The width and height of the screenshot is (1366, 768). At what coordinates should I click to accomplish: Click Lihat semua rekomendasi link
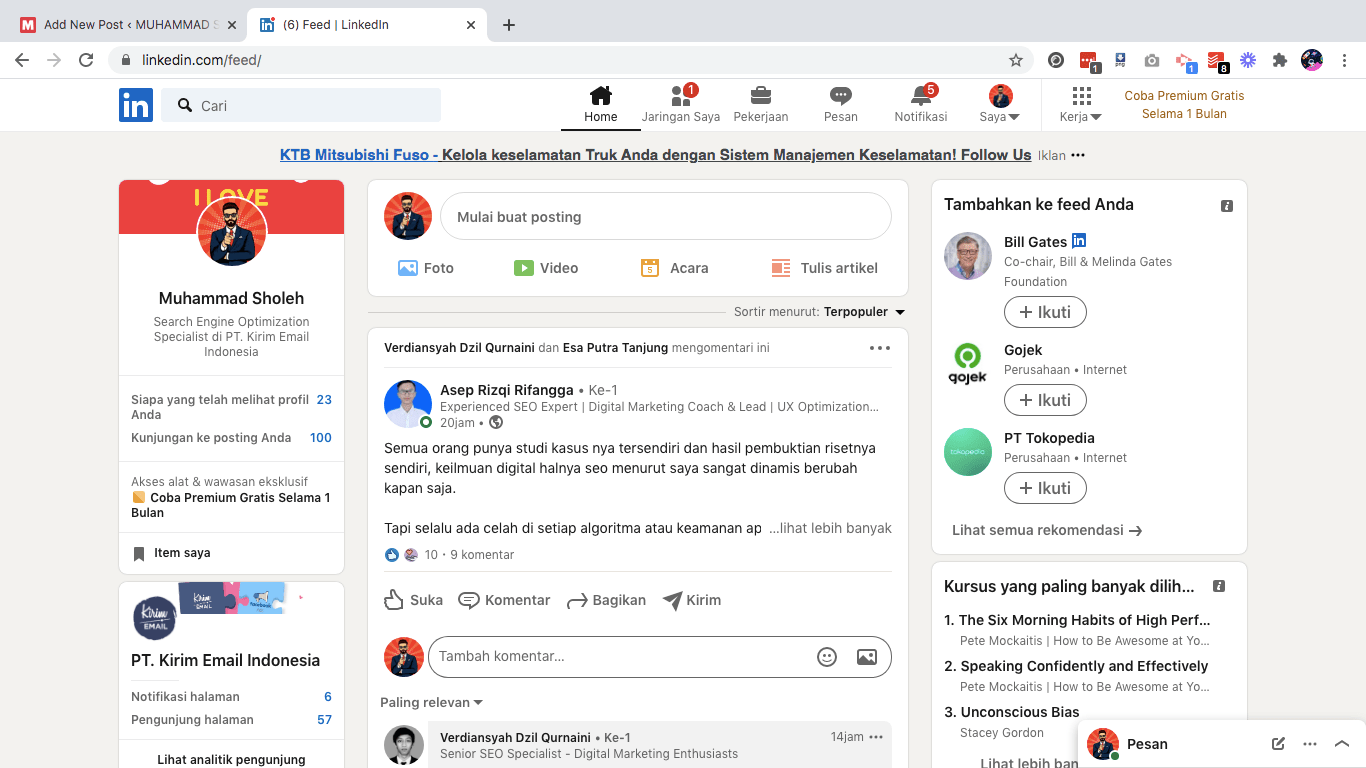[x=1047, y=530]
